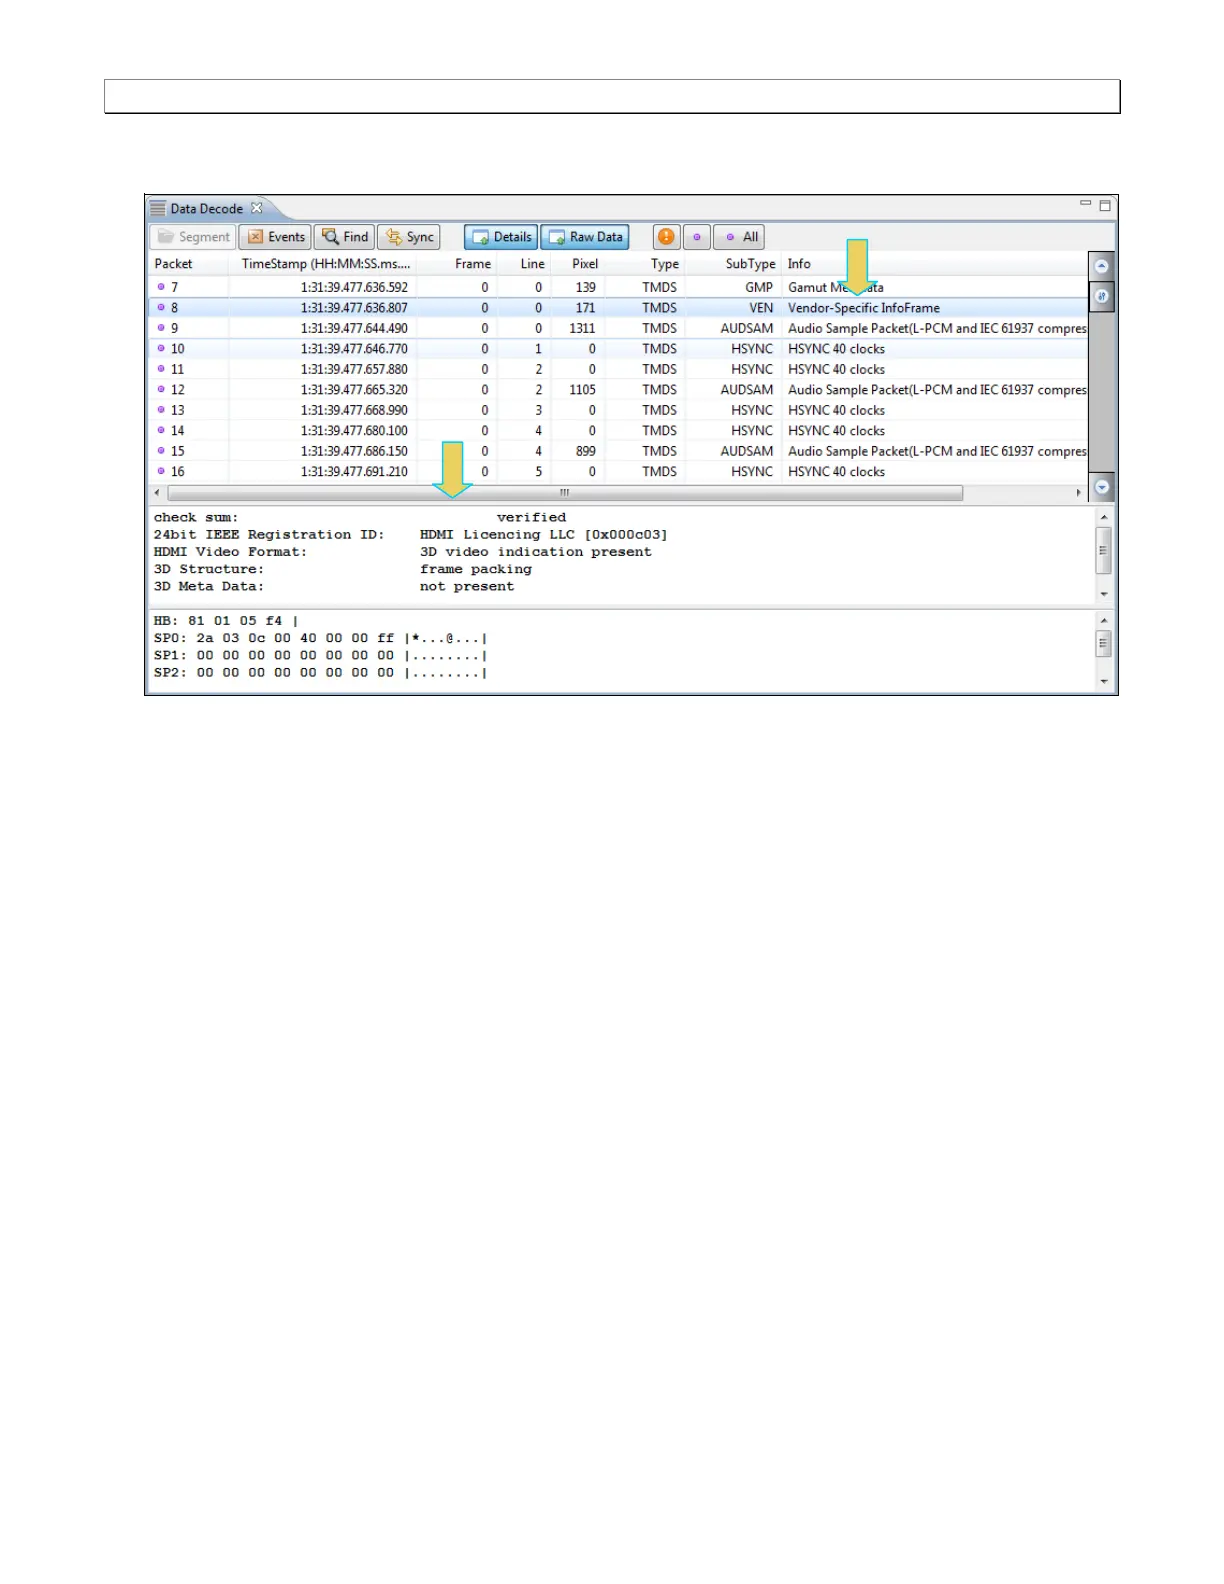Click timestamp 1:31:39.477.644.490
The image size is (1224, 1584).
click(x=354, y=328)
